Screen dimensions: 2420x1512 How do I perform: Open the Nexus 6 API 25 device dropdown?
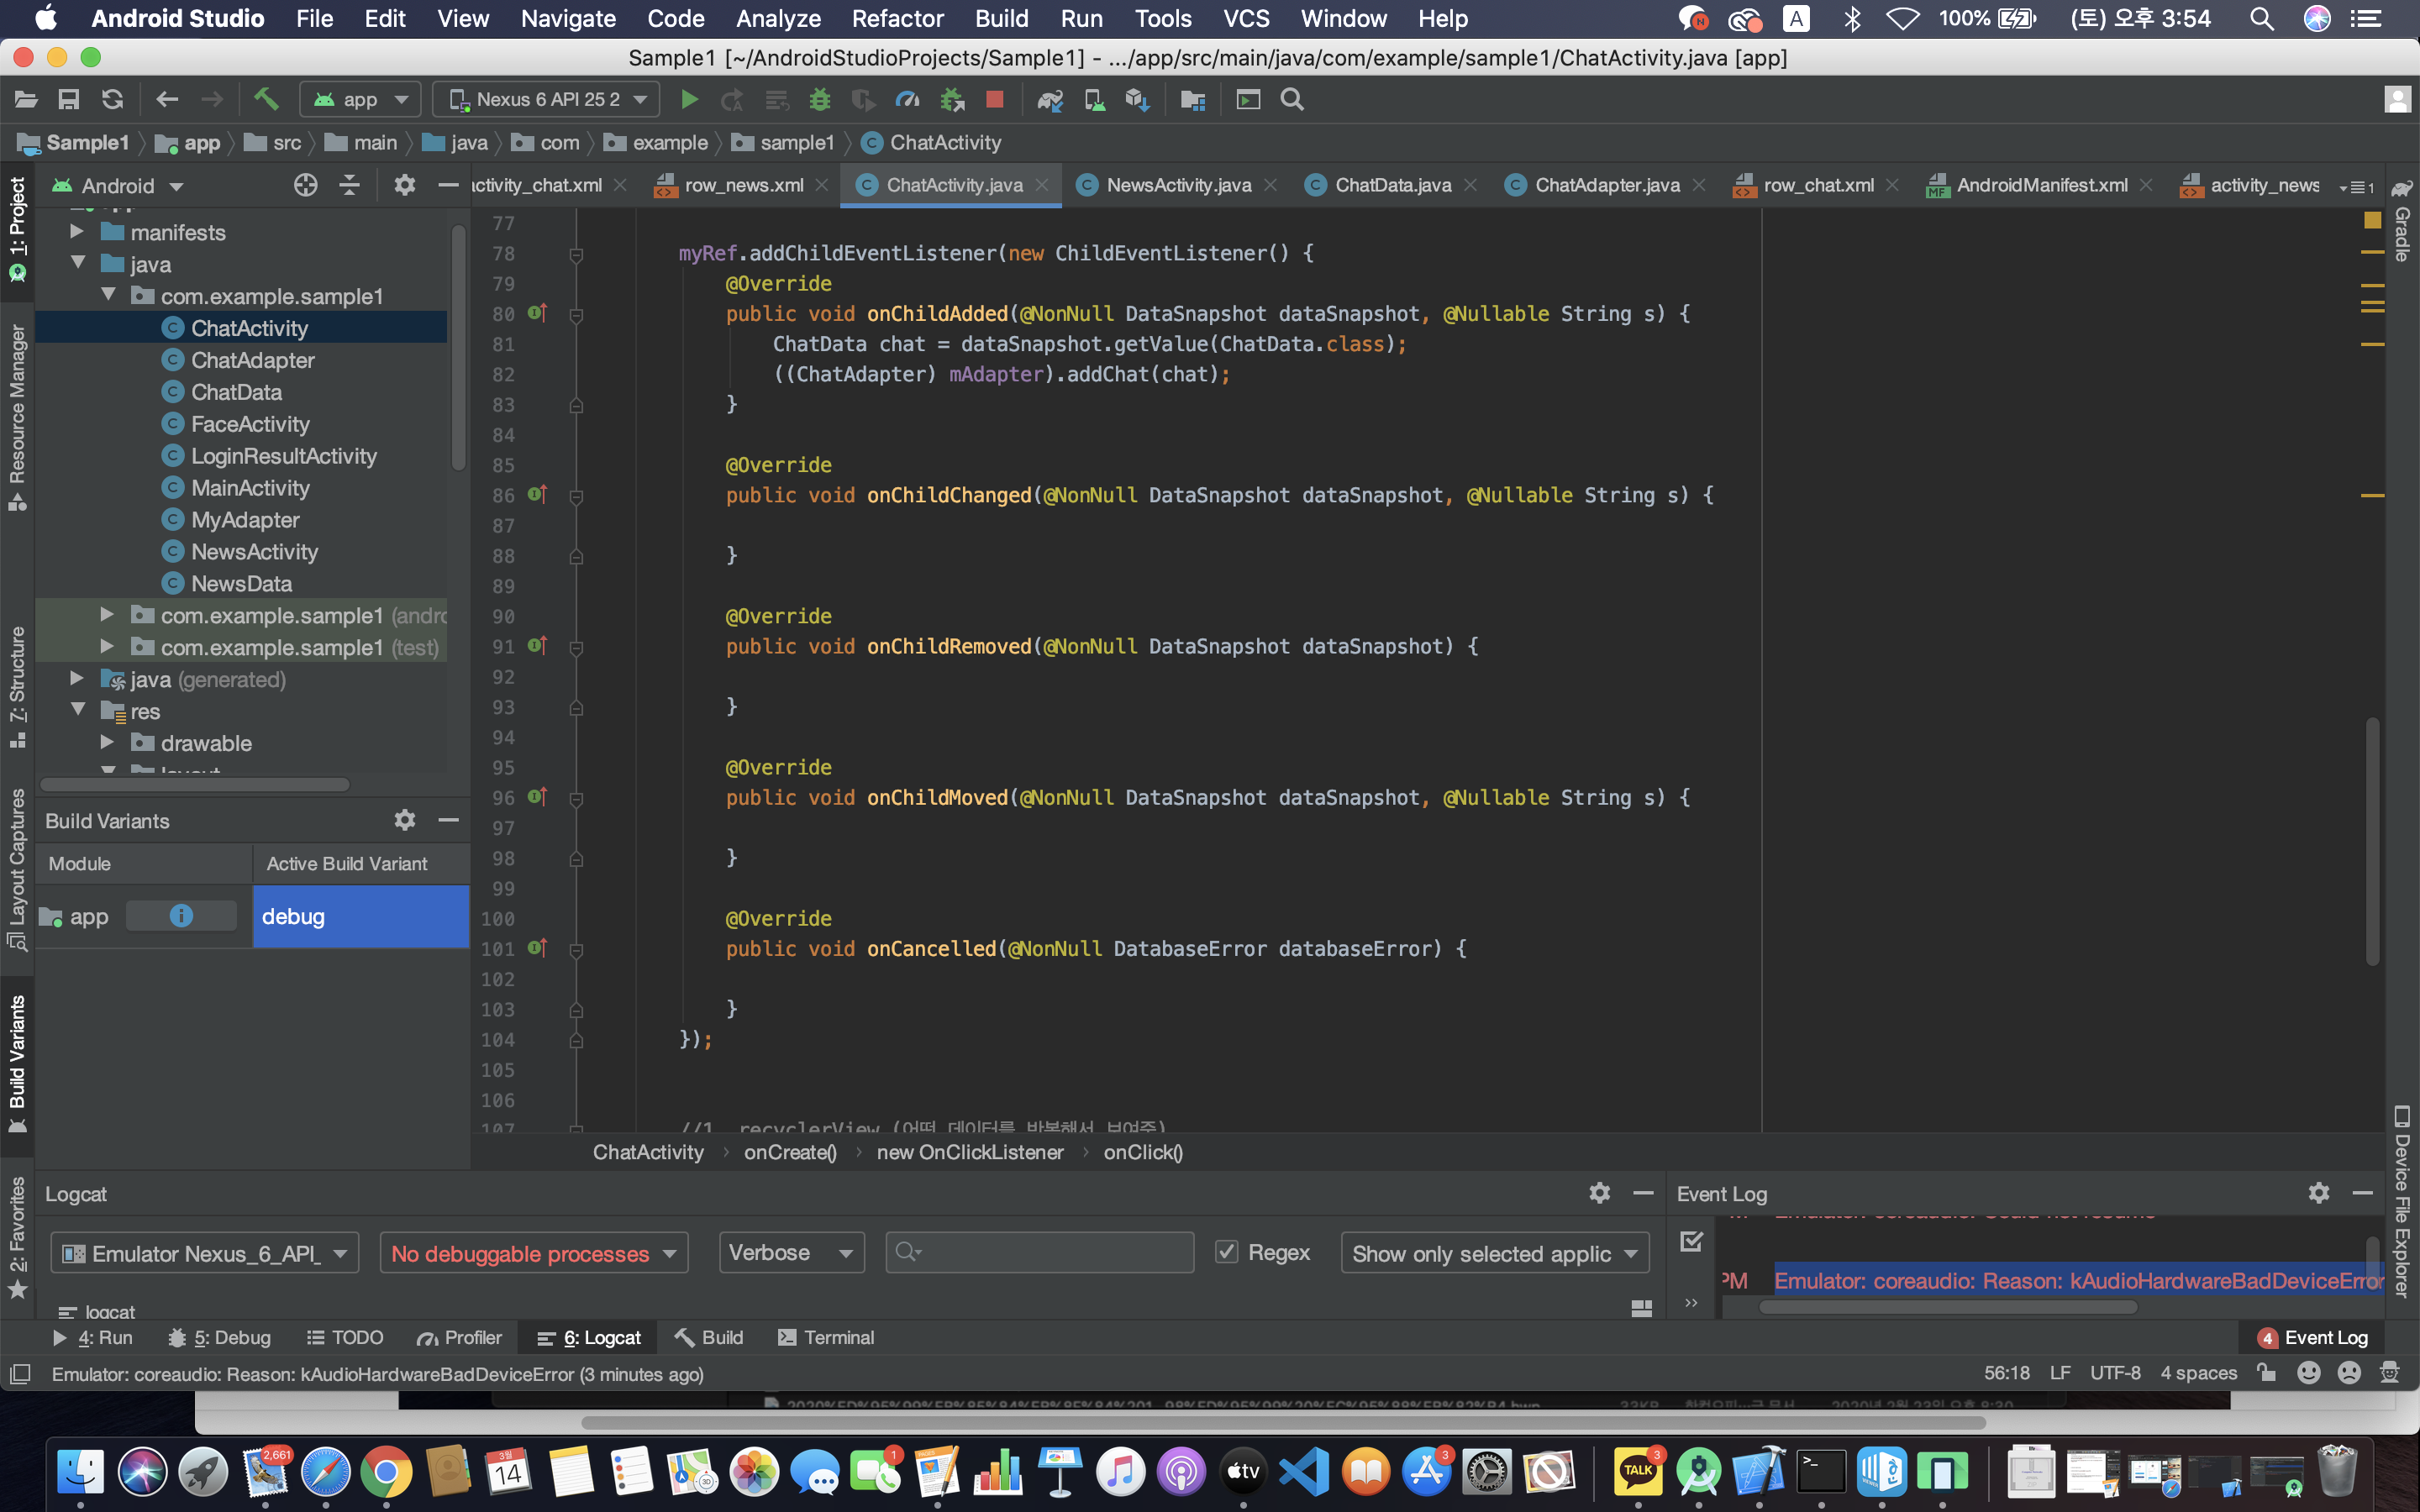(x=547, y=100)
